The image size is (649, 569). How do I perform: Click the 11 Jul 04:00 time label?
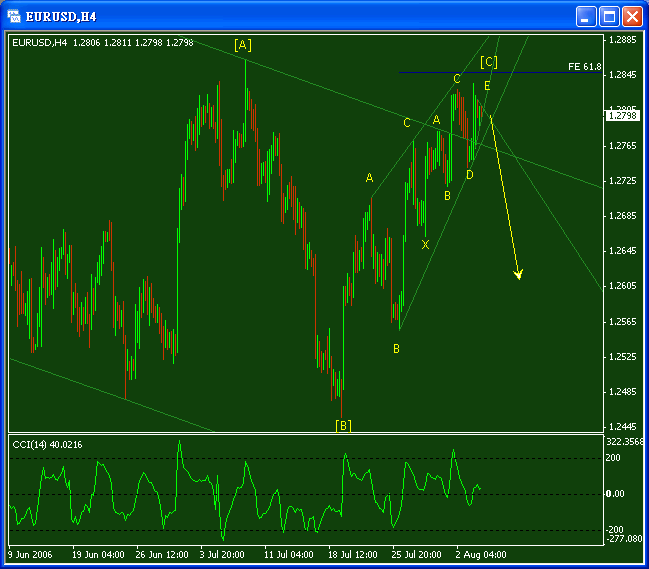[x=288, y=555]
